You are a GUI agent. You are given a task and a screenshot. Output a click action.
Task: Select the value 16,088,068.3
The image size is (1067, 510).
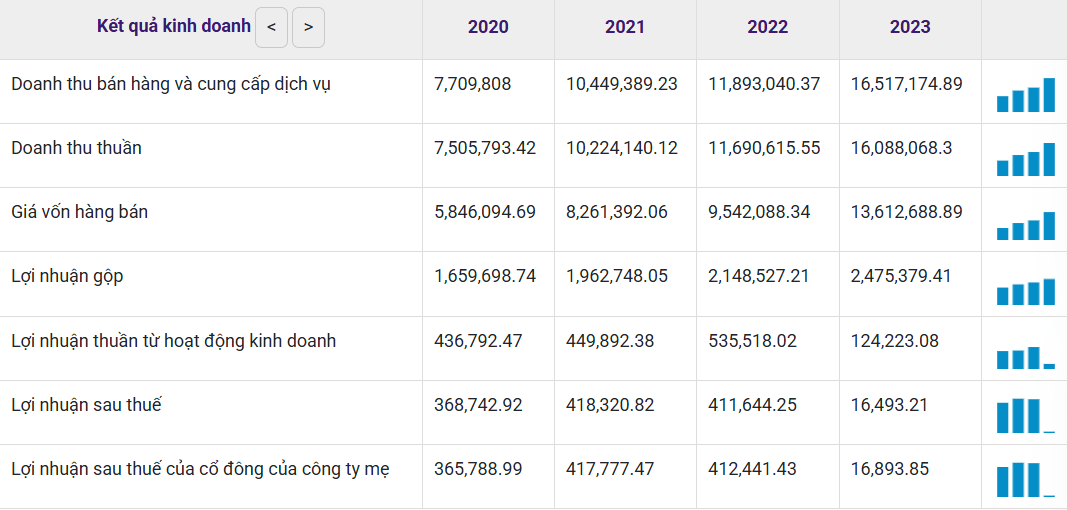pyautogui.click(x=902, y=148)
